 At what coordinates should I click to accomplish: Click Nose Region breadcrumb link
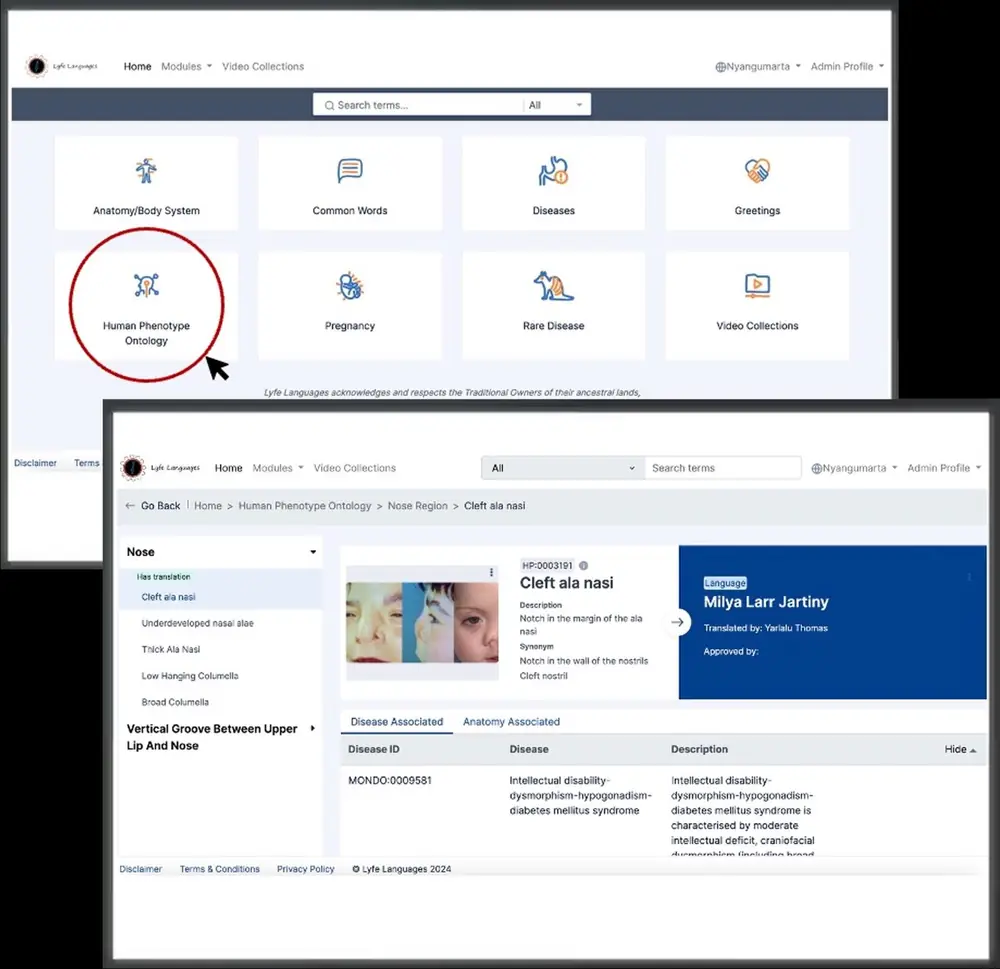click(x=418, y=506)
